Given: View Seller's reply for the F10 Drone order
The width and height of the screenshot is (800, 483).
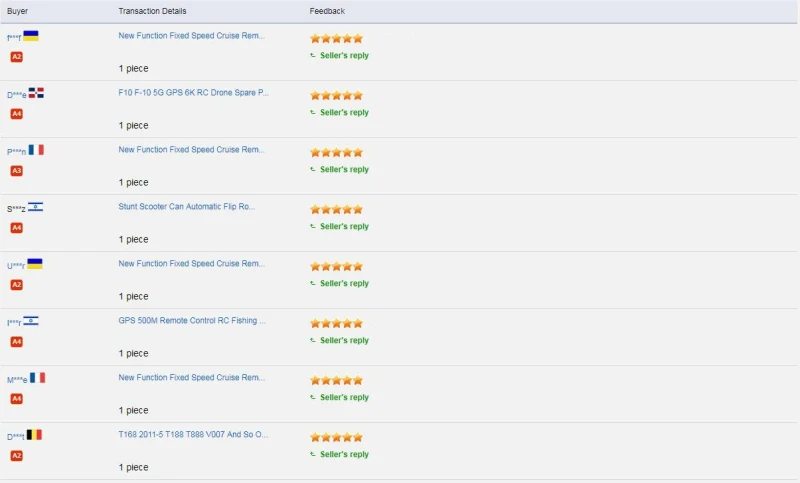Looking at the screenshot, I should pos(344,113).
